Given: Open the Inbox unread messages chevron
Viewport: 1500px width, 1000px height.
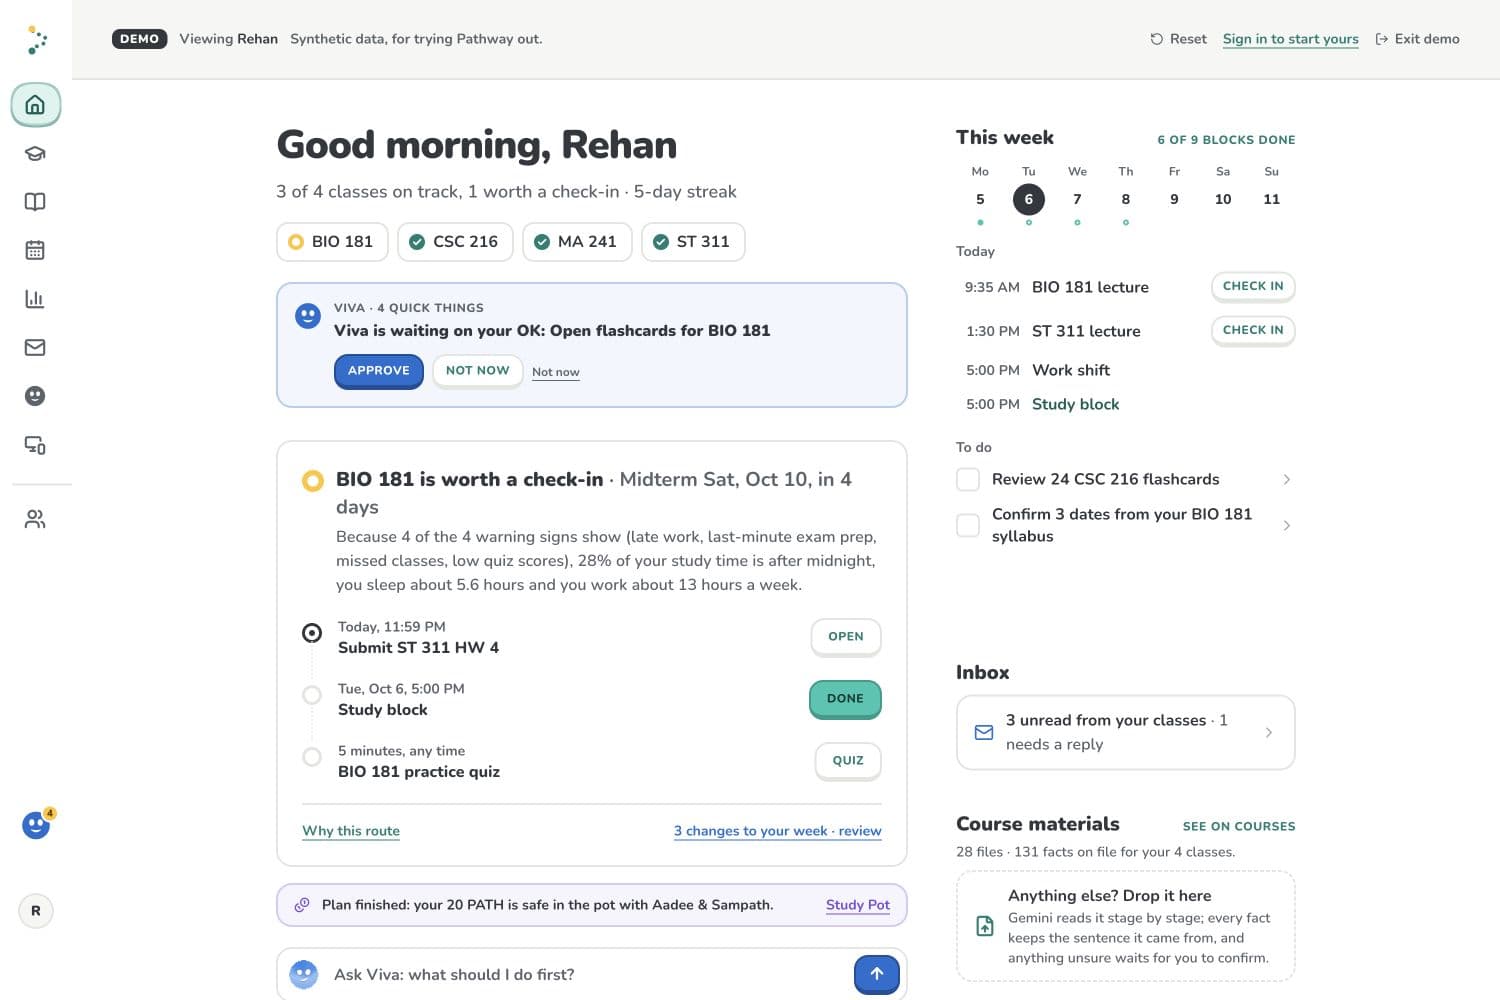Looking at the screenshot, I should coord(1268,733).
